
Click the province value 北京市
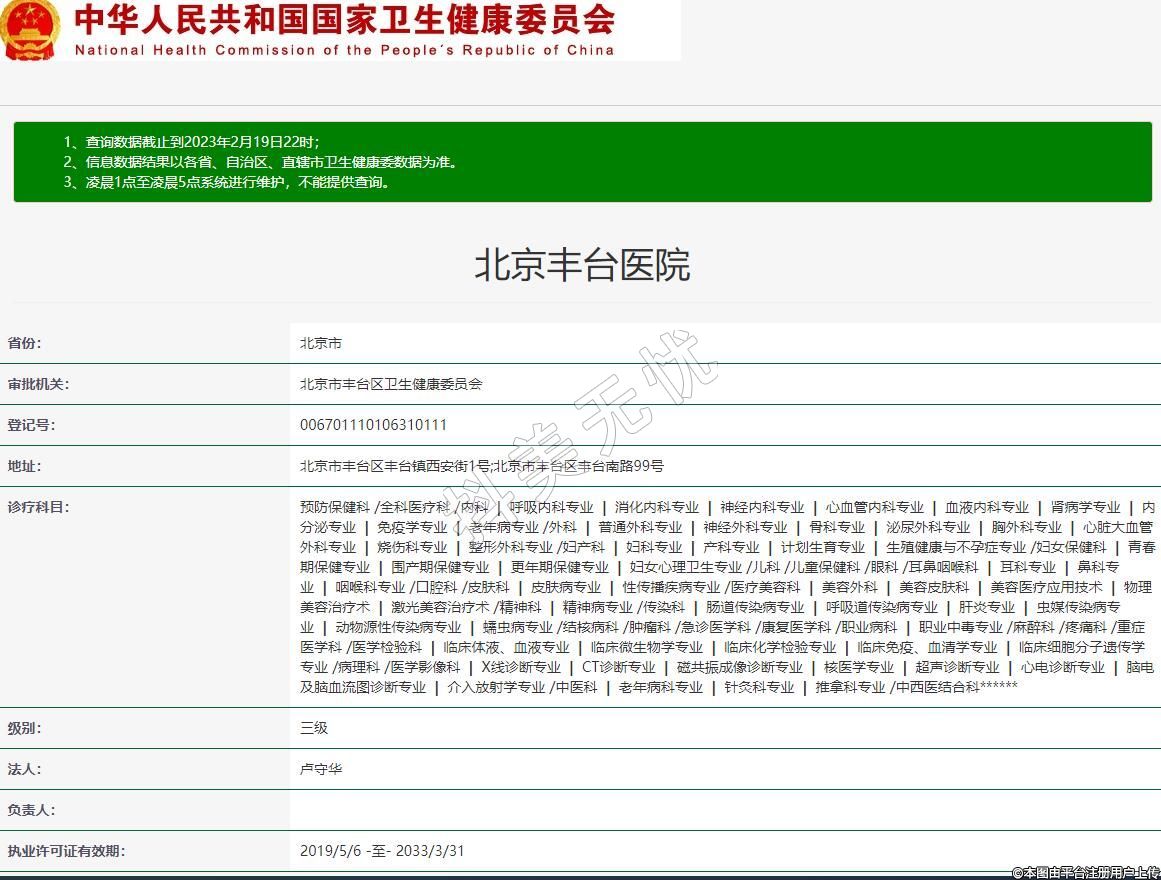click(x=321, y=343)
